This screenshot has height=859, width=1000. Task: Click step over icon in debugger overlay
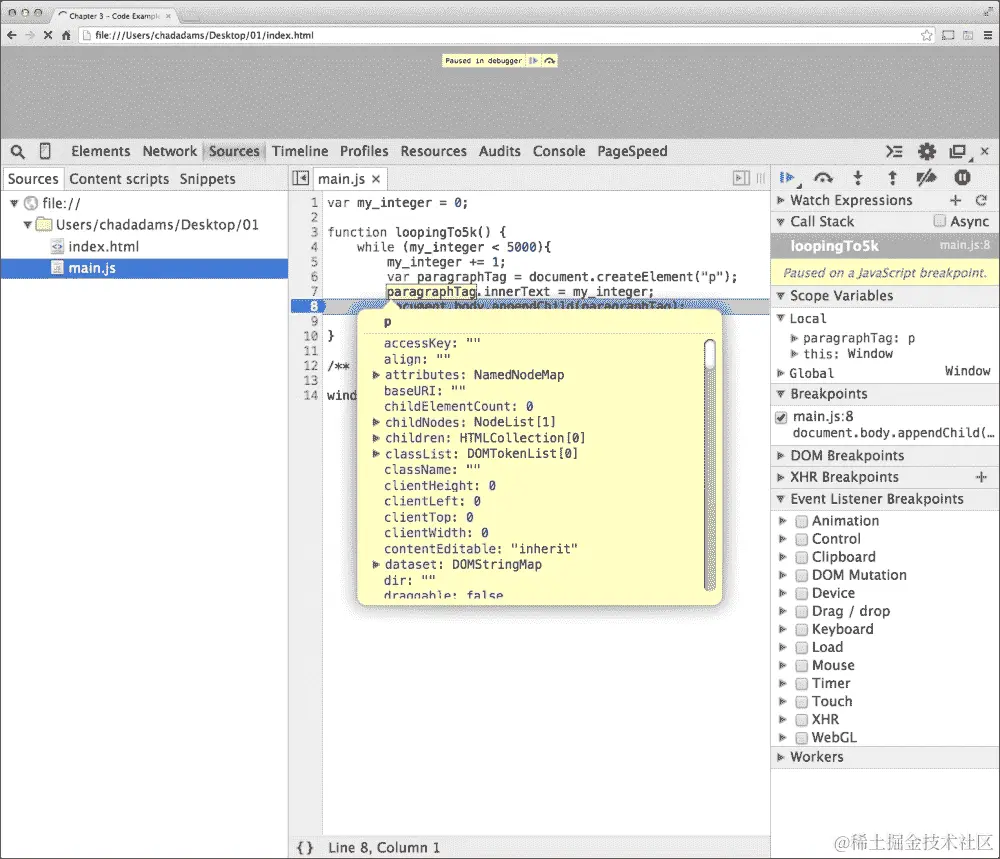[x=550, y=61]
